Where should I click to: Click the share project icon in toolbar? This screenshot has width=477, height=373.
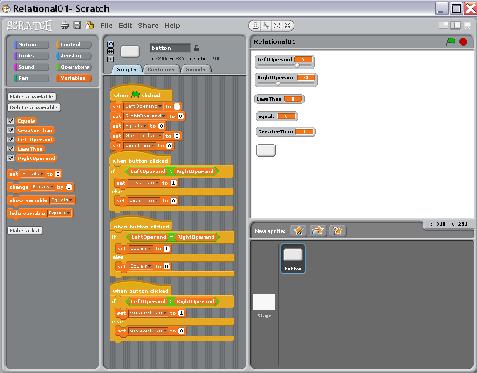(x=90, y=25)
